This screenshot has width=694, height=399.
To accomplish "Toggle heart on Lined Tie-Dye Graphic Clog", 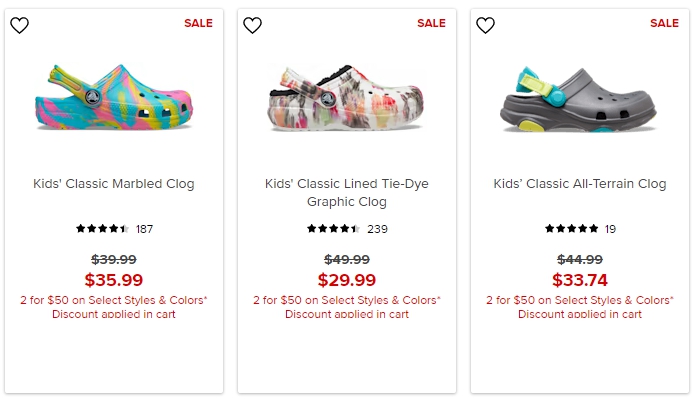I will coord(252,25).
